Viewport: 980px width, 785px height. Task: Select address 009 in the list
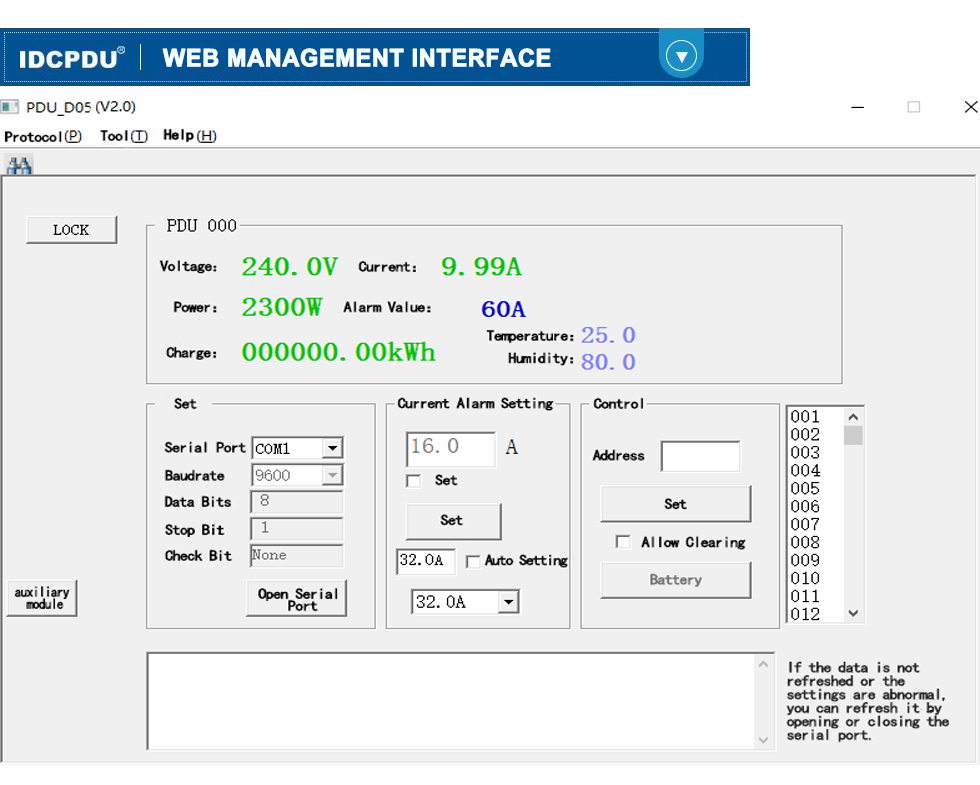pyautogui.click(x=805, y=560)
